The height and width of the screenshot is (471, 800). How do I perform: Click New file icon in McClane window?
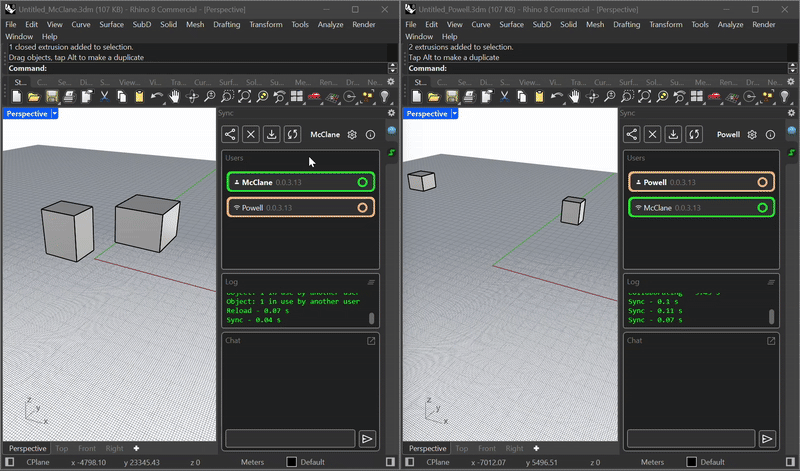pyautogui.click(x=16, y=96)
